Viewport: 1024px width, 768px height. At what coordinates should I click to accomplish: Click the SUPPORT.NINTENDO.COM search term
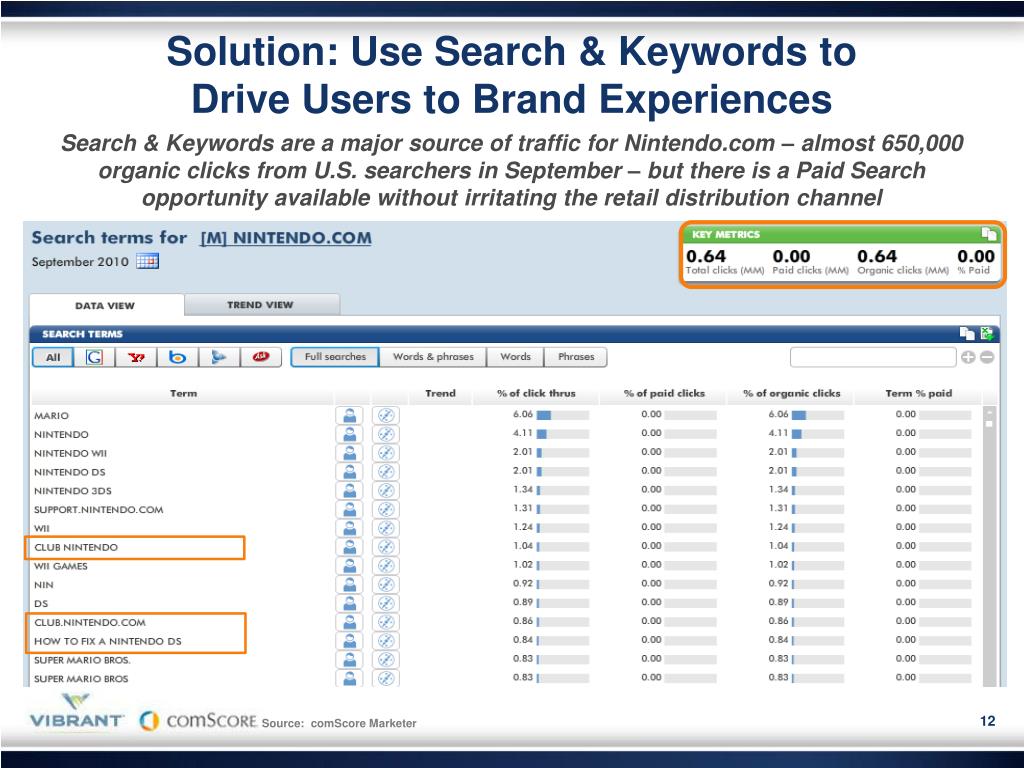[x=99, y=509]
